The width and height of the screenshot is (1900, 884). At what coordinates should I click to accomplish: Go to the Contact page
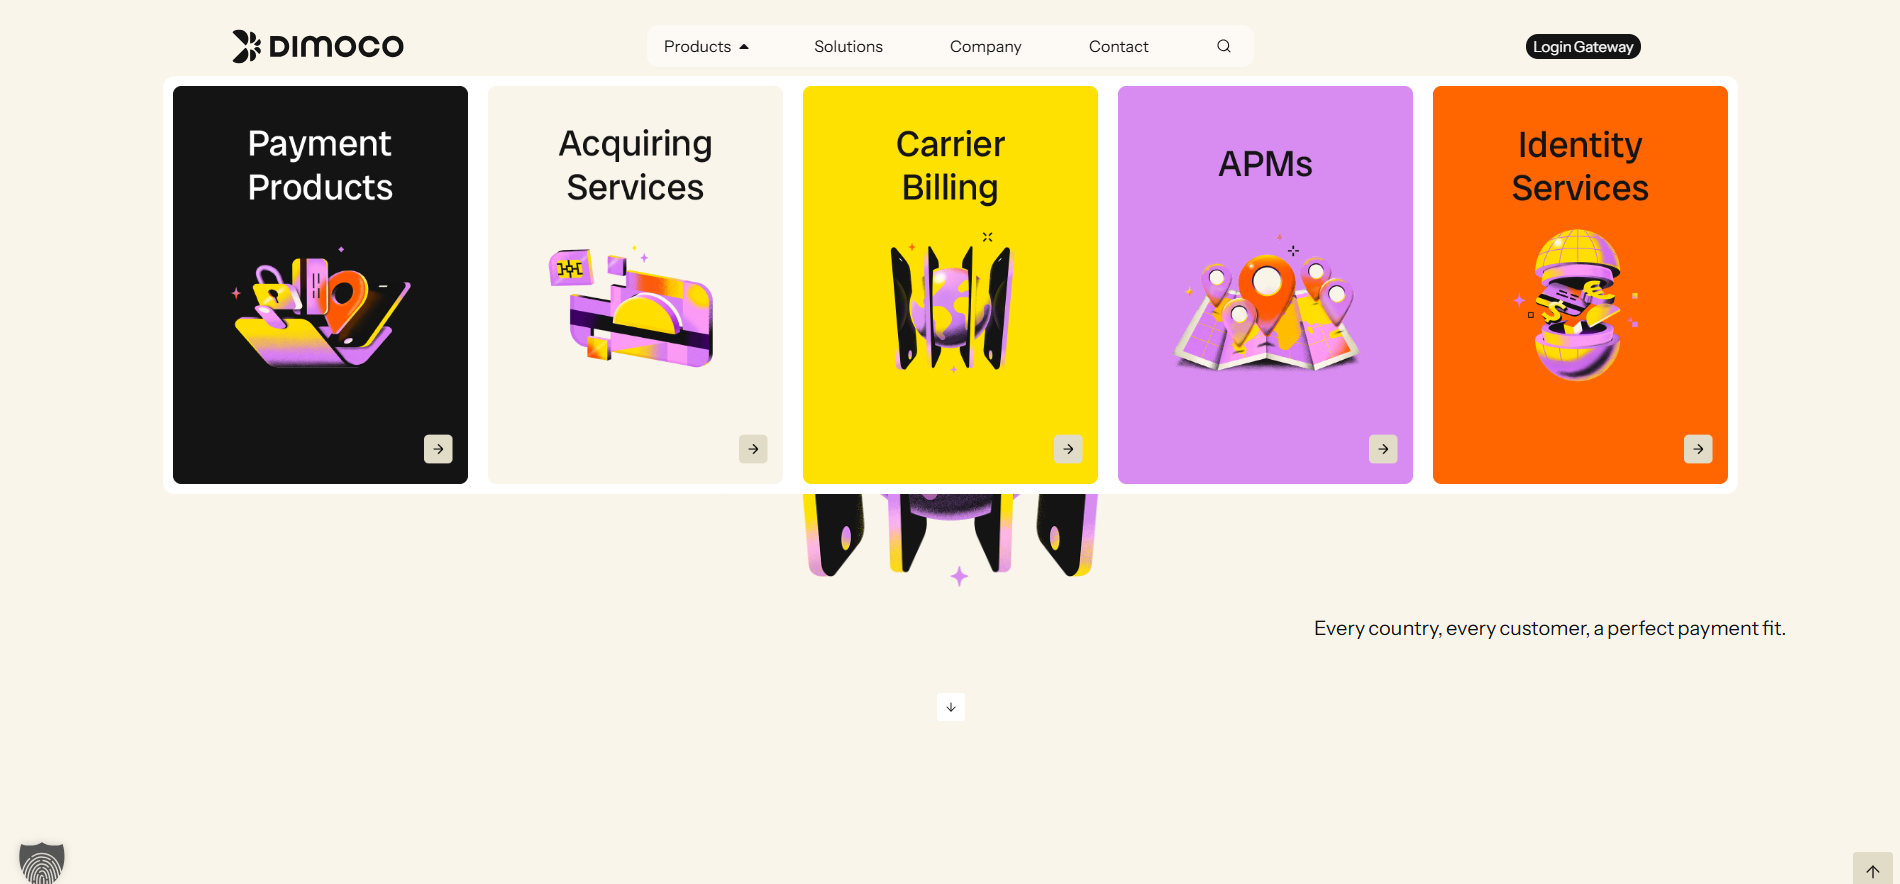tap(1118, 46)
